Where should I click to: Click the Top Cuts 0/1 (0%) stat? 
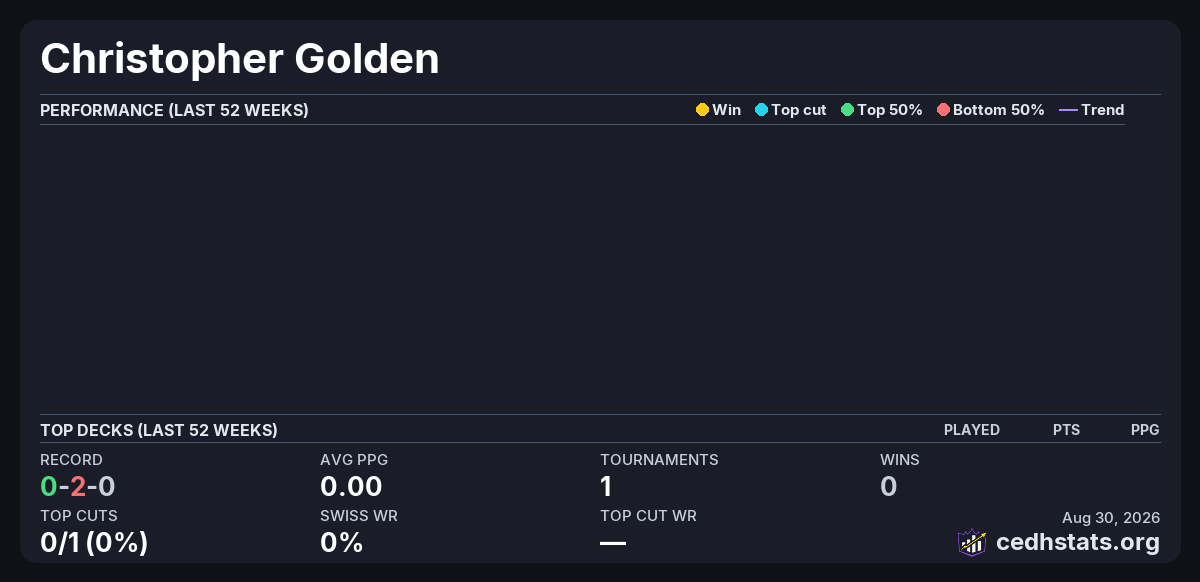[x=94, y=543]
